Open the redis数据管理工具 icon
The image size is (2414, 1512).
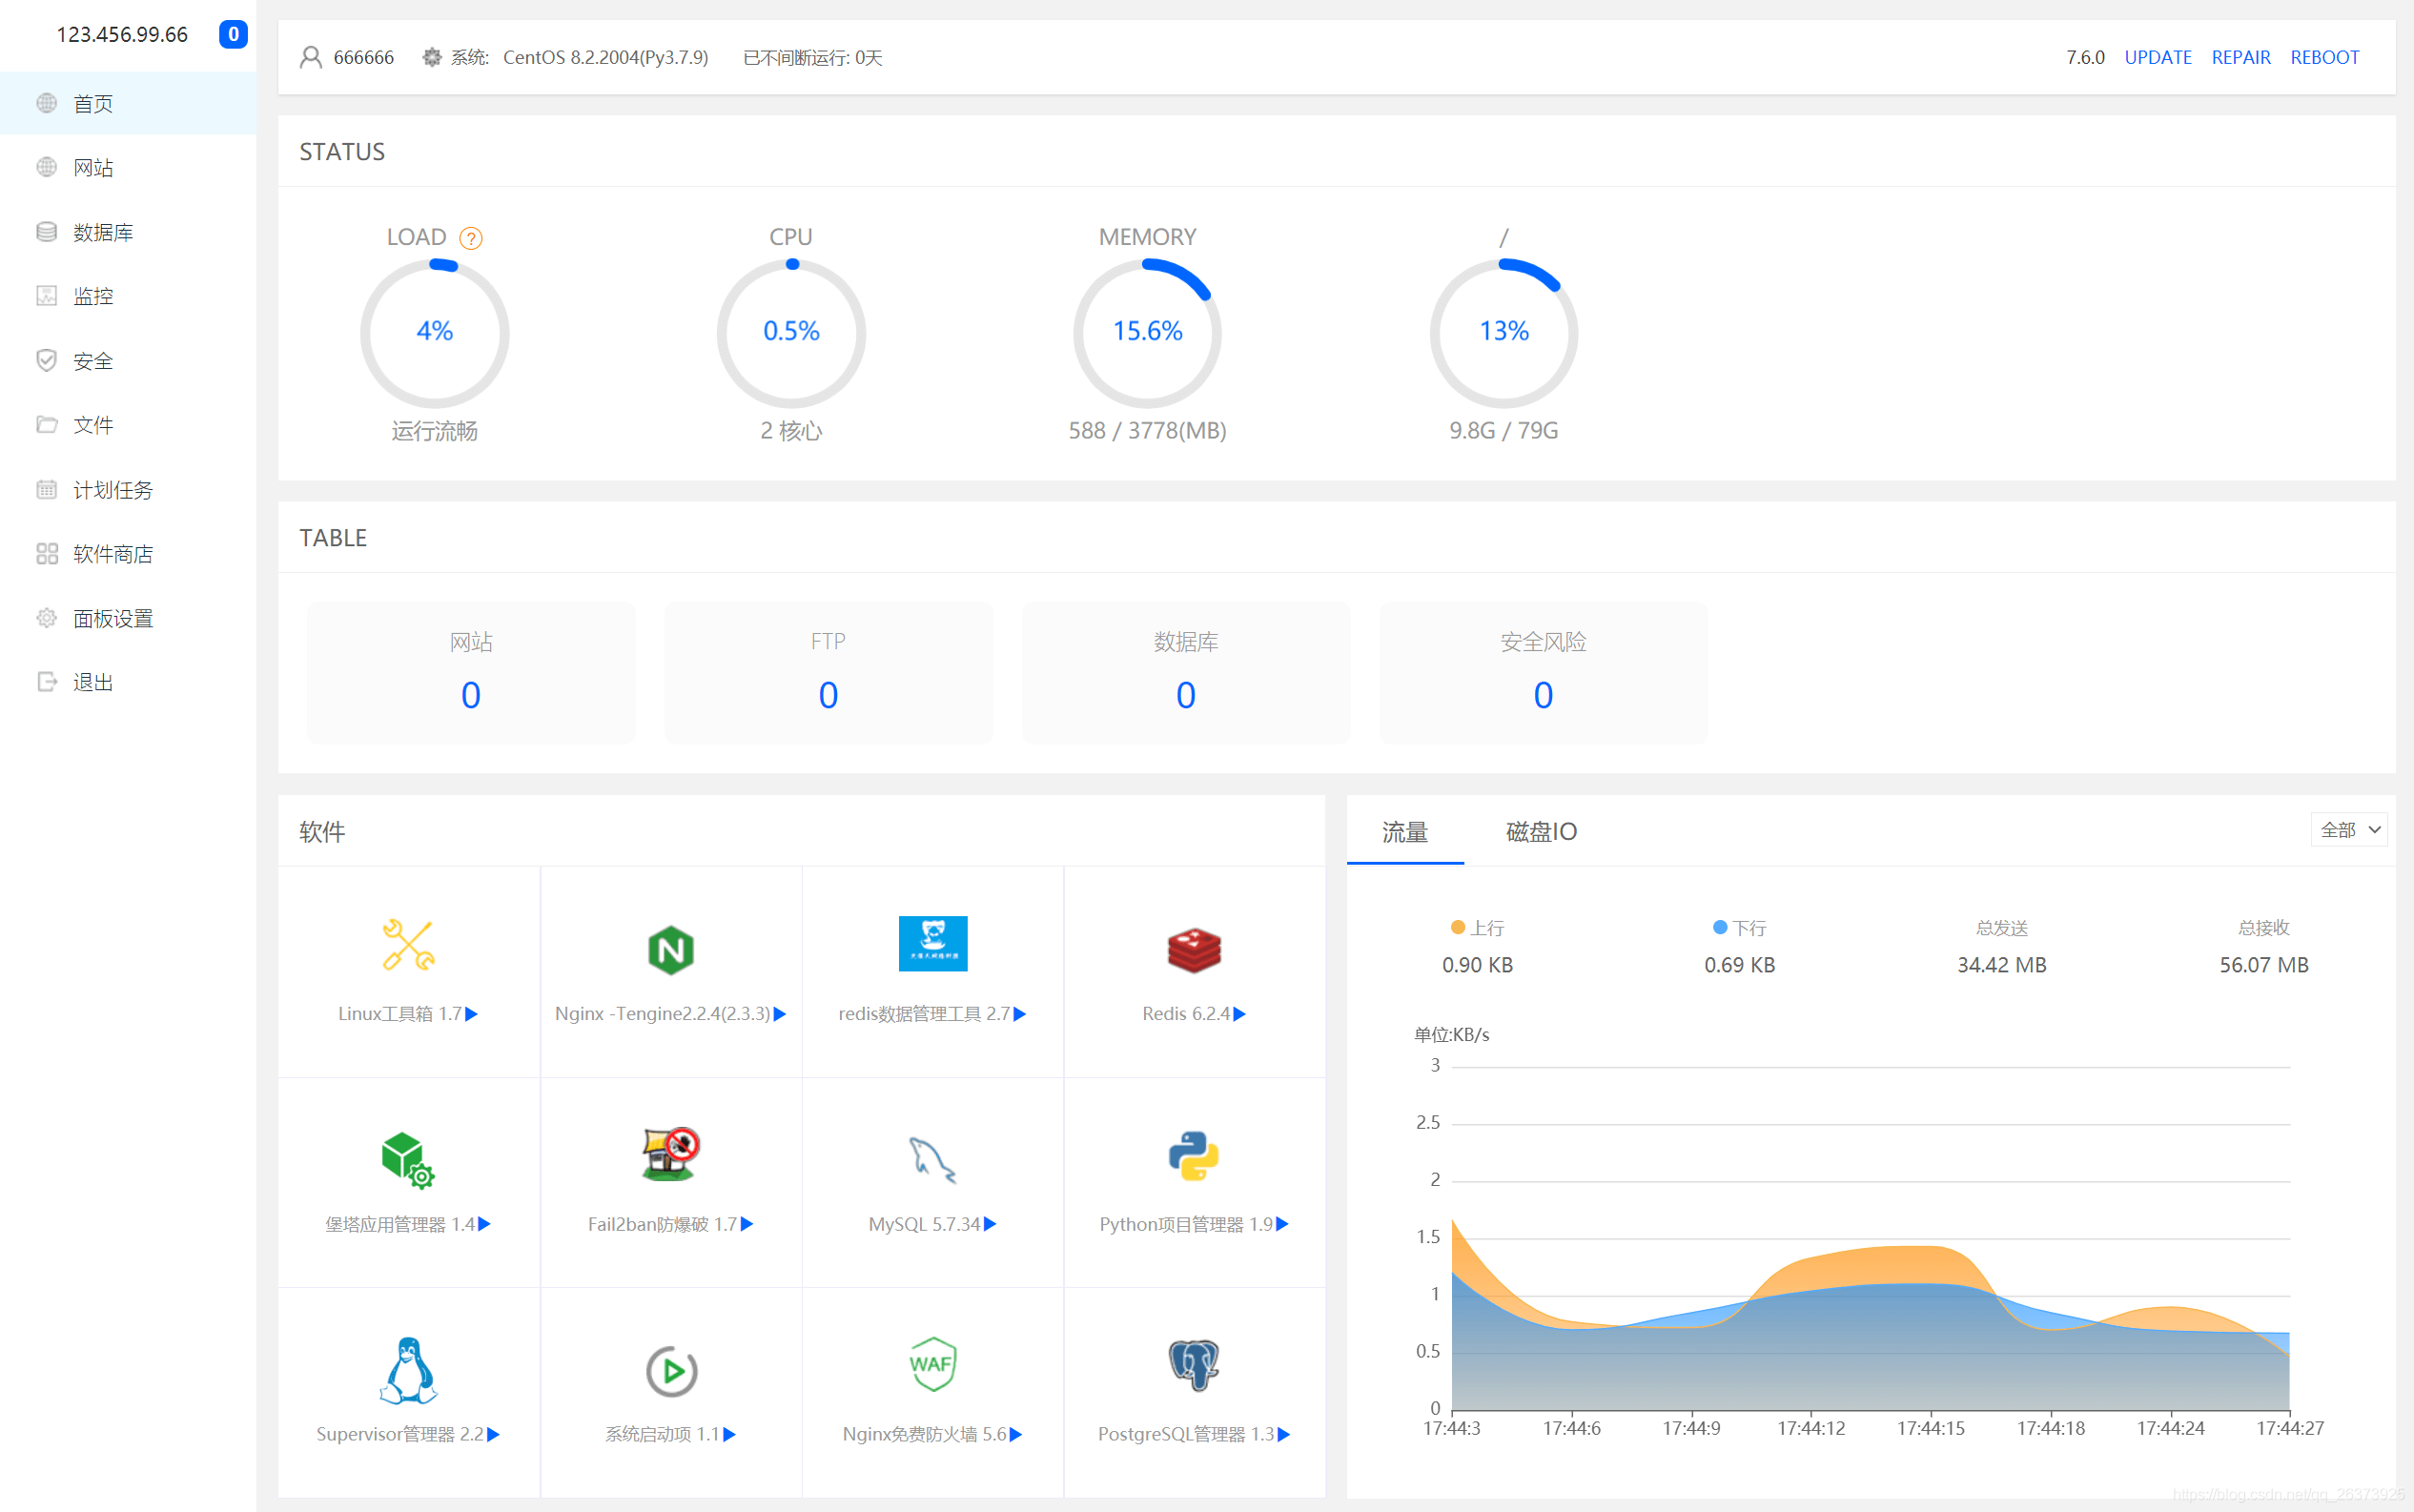coord(932,943)
